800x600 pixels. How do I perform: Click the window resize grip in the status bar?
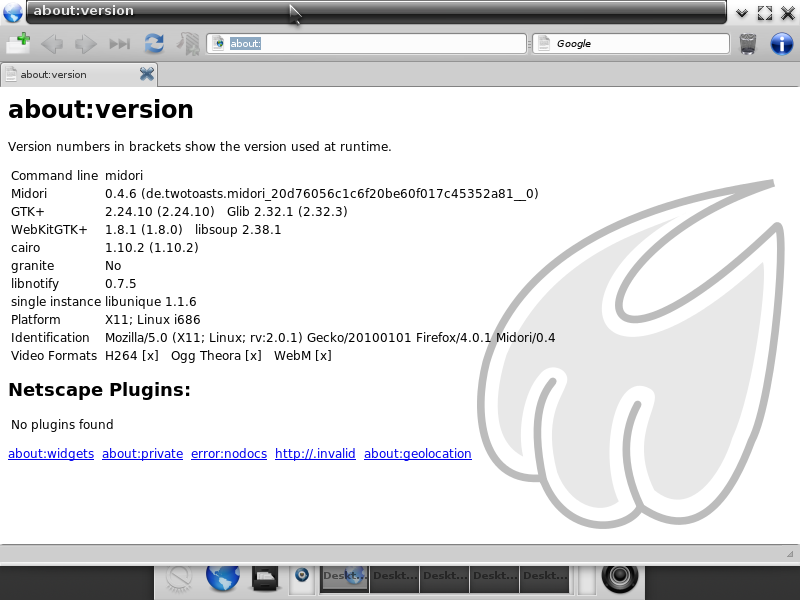[x=790, y=554]
